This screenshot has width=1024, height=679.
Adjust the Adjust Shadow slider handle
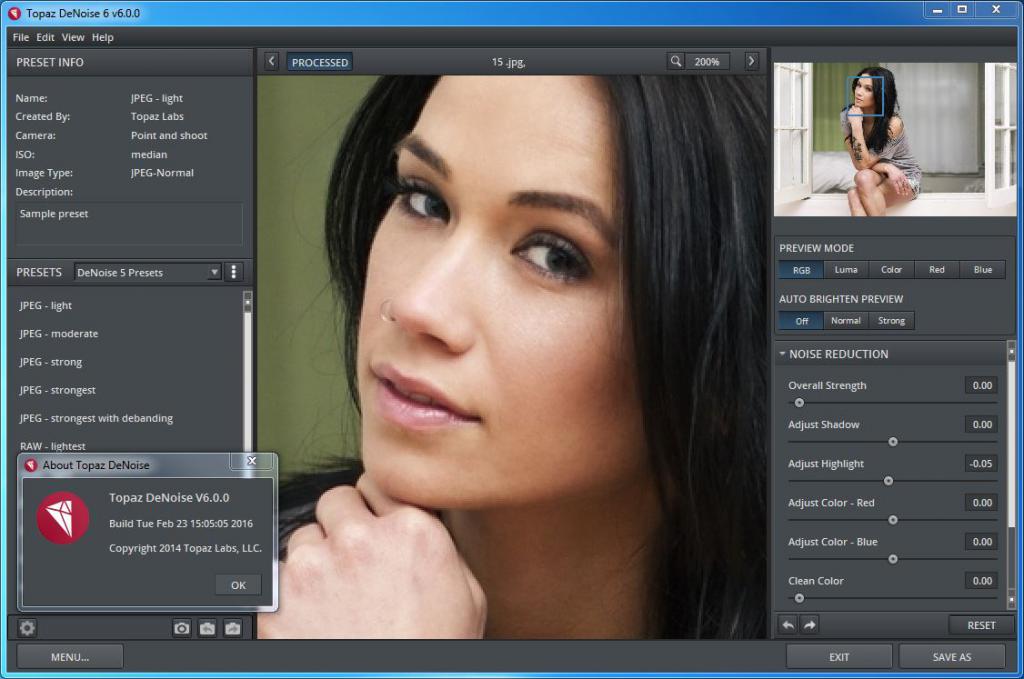(893, 442)
